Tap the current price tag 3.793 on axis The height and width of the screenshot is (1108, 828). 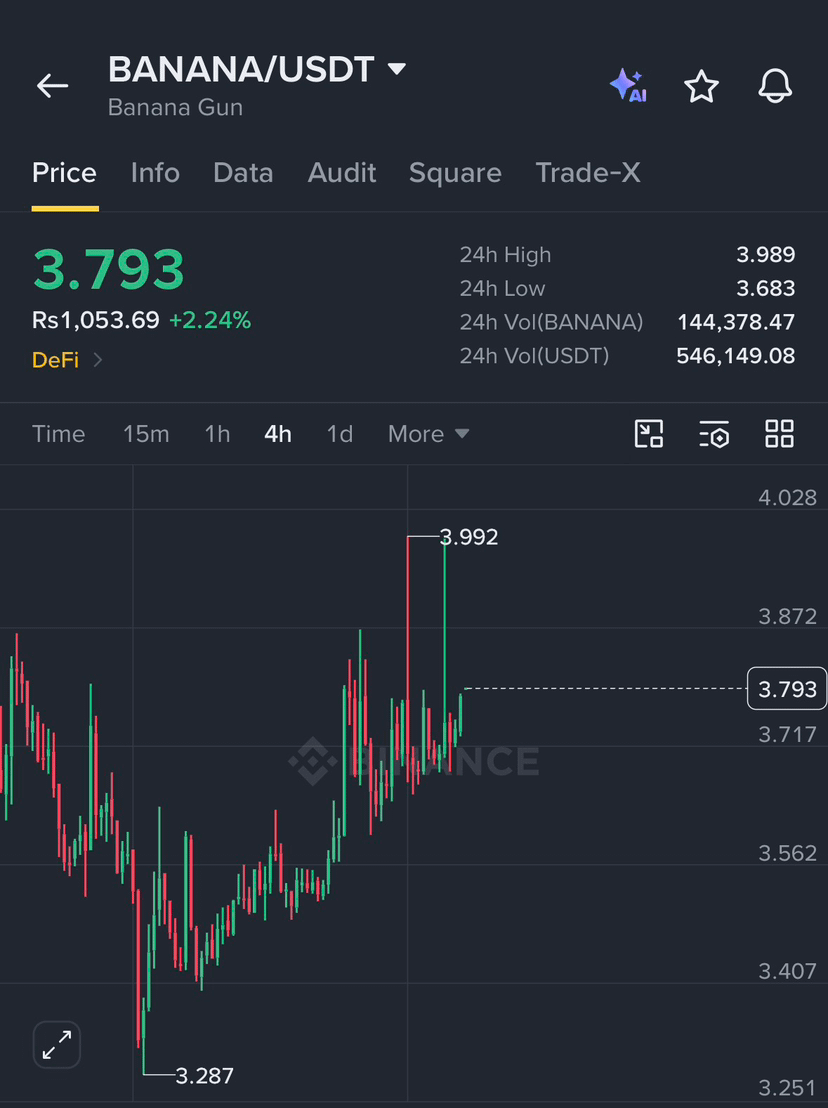(x=787, y=688)
